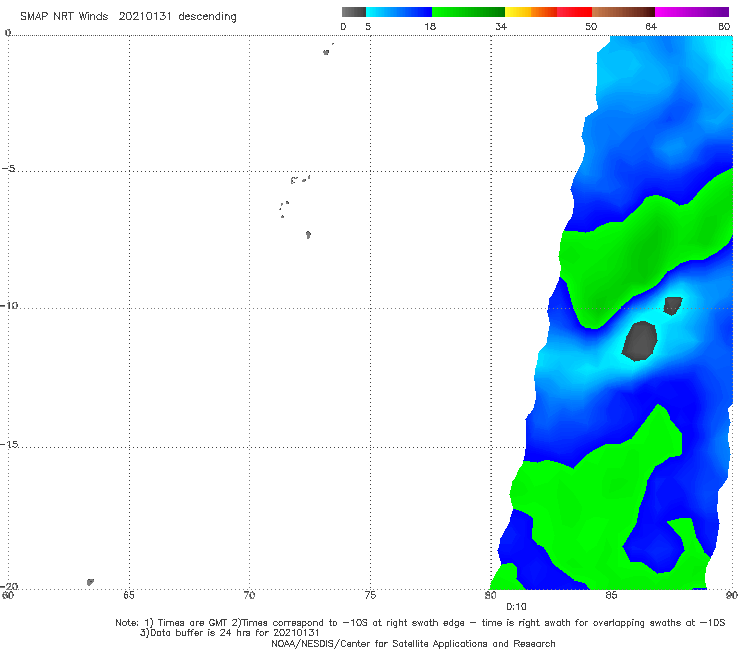This screenshot has width=740, height=650.
Task: Click the latitude axis label '-5'
Action: [x=9, y=169]
